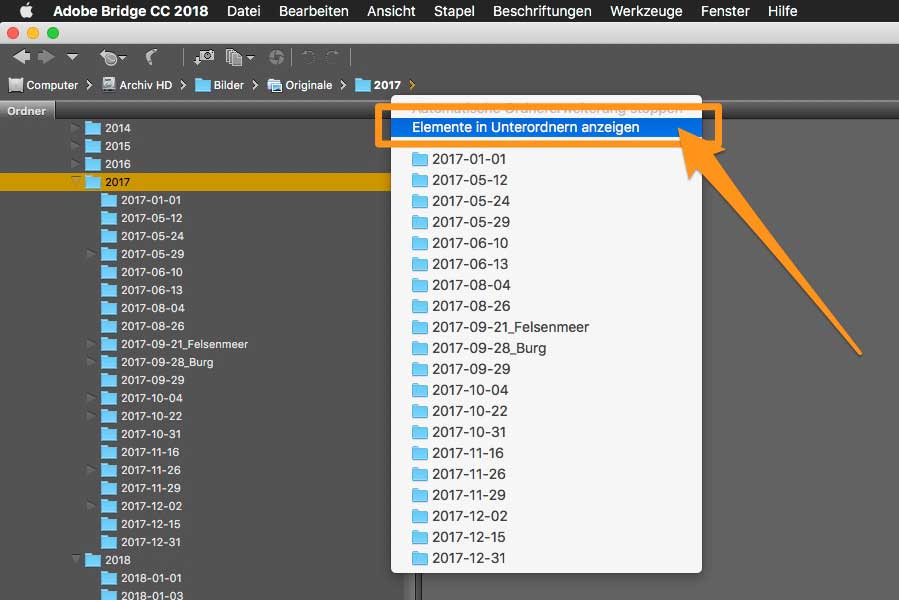The height and width of the screenshot is (600, 899).
Task: Open the chevron after Bilder in path bar
Action: [x=255, y=85]
